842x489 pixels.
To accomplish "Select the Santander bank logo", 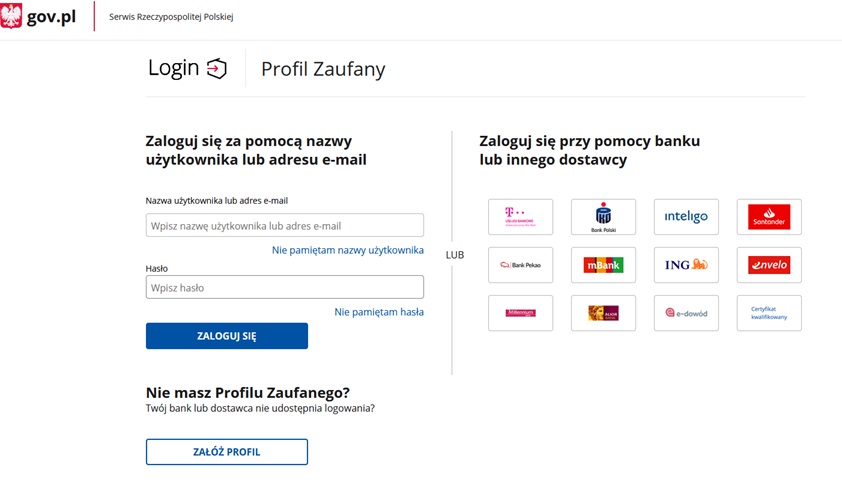I will pyautogui.click(x=769, y=217).
